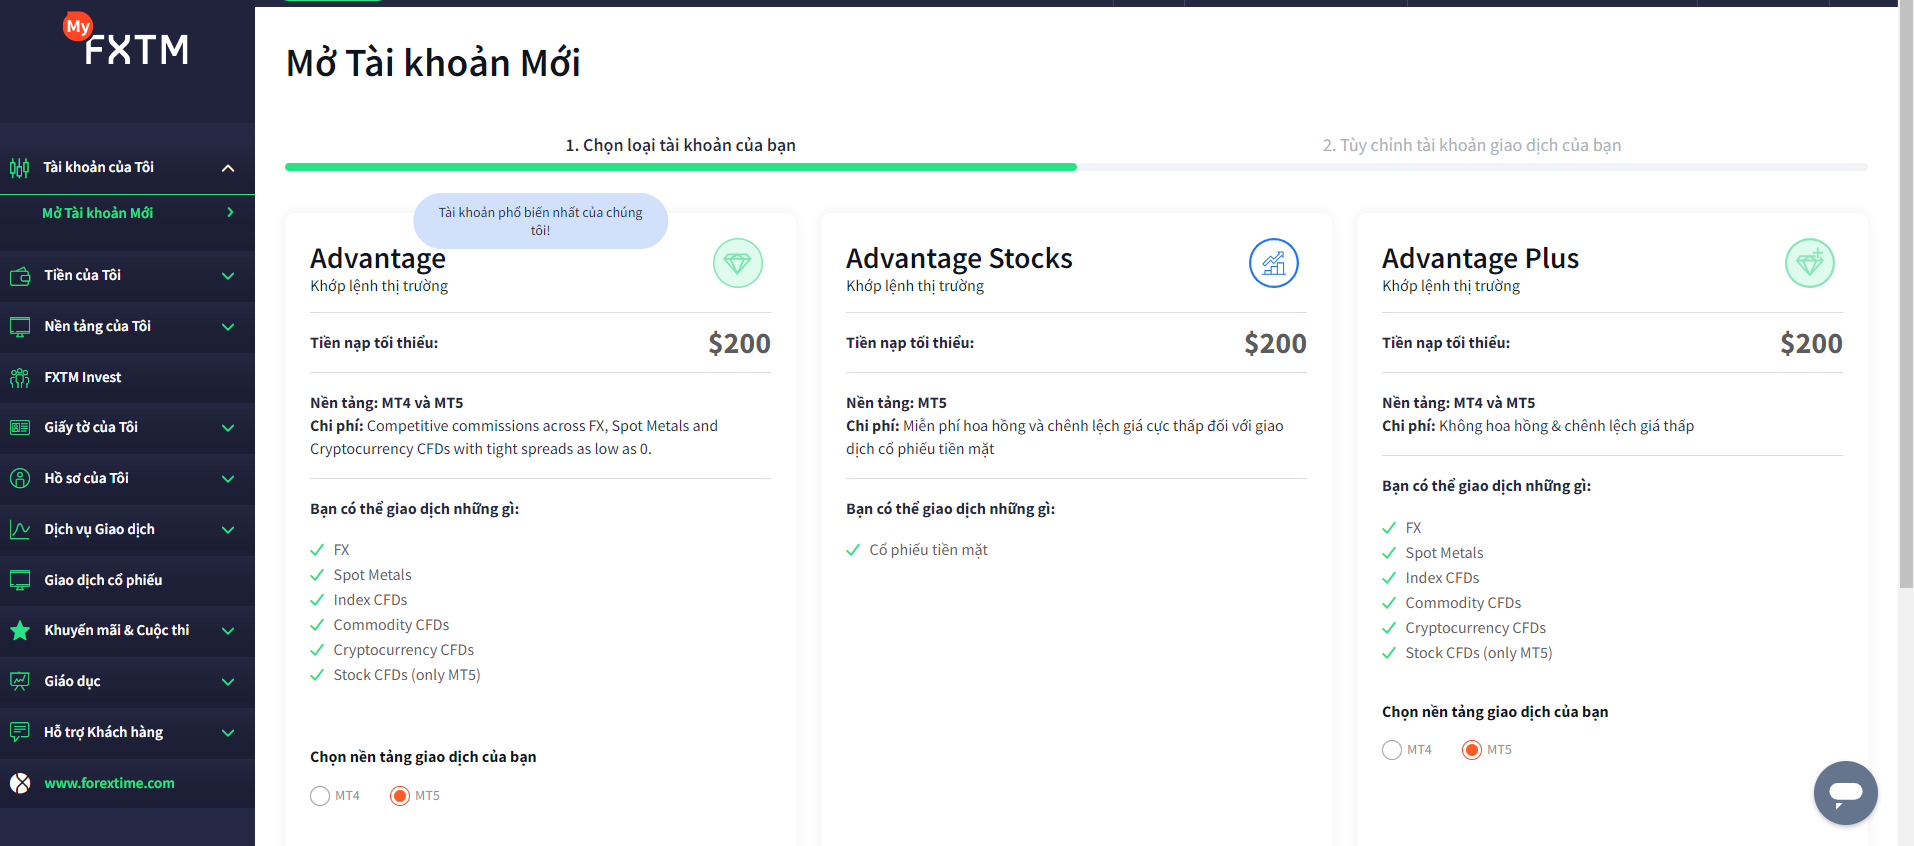Click the Advantage Stocks chart icon
The image size is (1914, 846).
pyautogui.click(x=1274, y=263)
